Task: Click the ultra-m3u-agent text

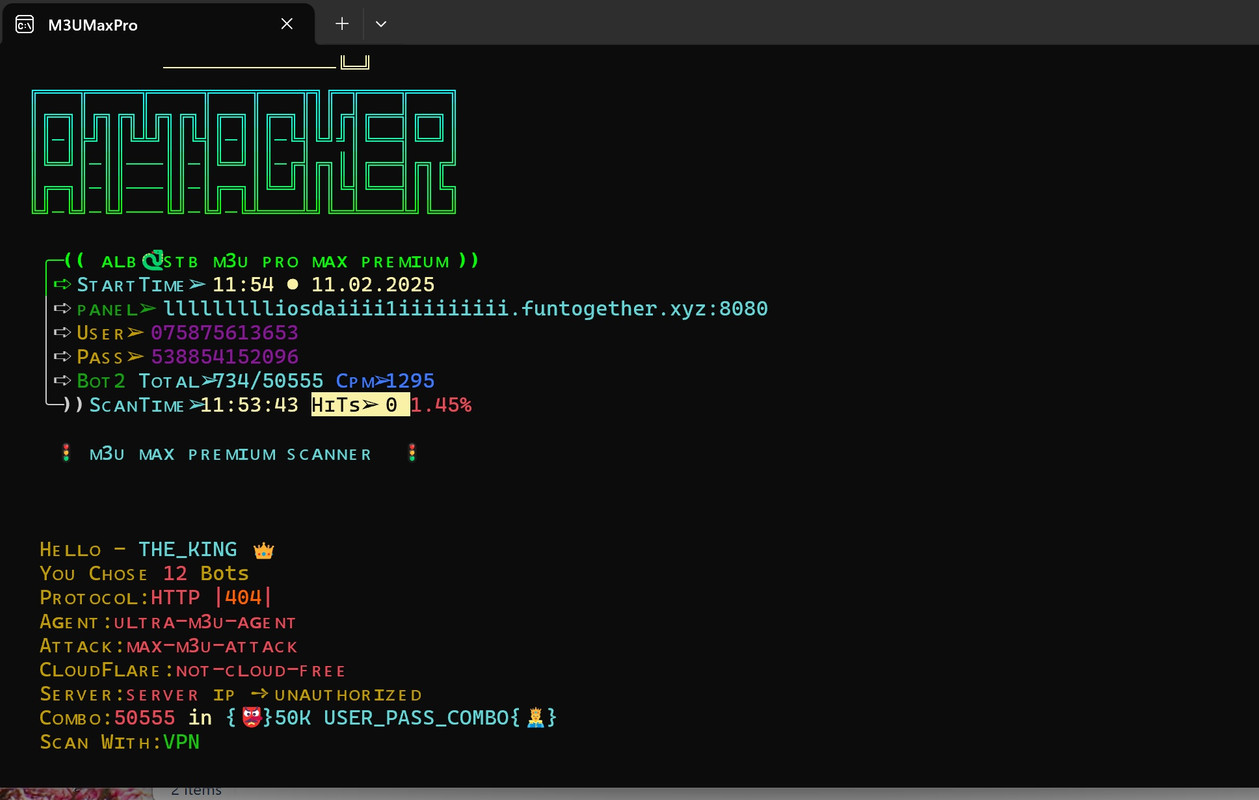Action: coord(205,622)
